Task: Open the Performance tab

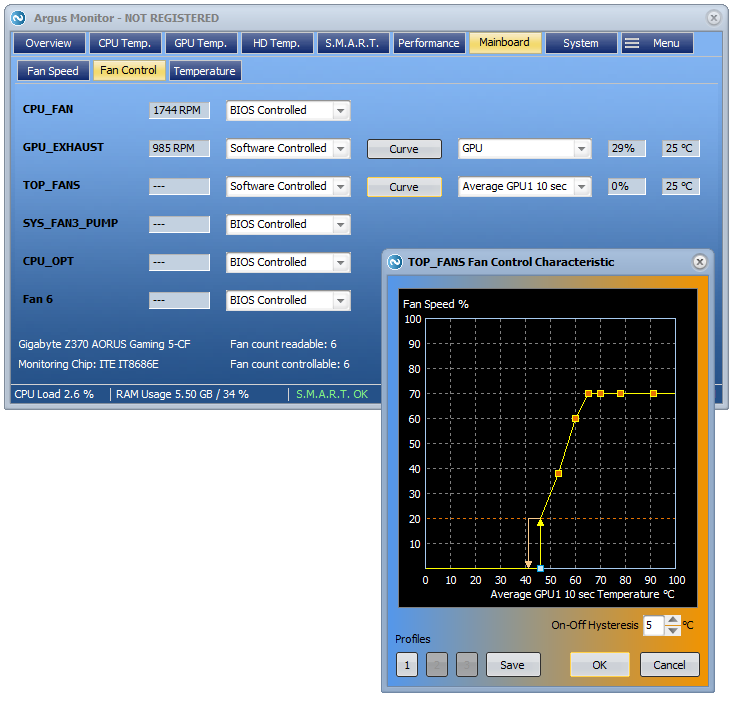Action: coord(429,43)
